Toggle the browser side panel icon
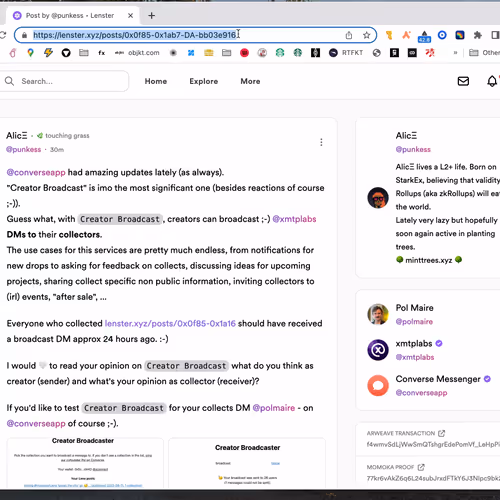 pos(496,35)
